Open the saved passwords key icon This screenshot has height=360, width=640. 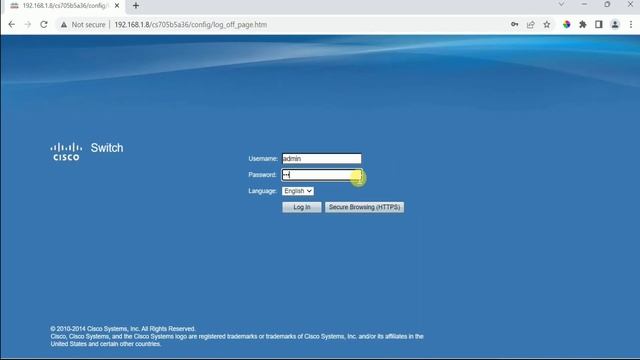pos(514,24)
